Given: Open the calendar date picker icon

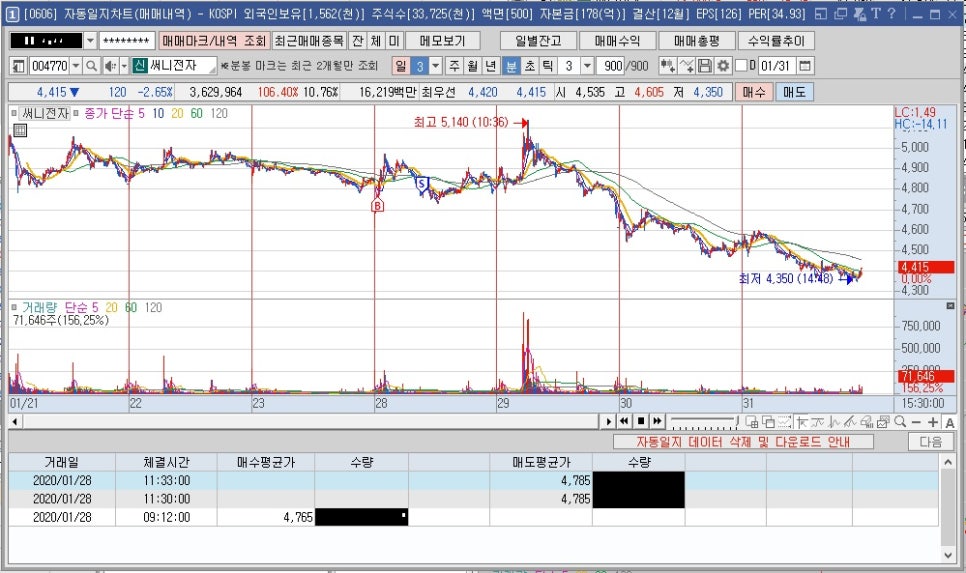Looking at the screenshot, I should (805, 66).
